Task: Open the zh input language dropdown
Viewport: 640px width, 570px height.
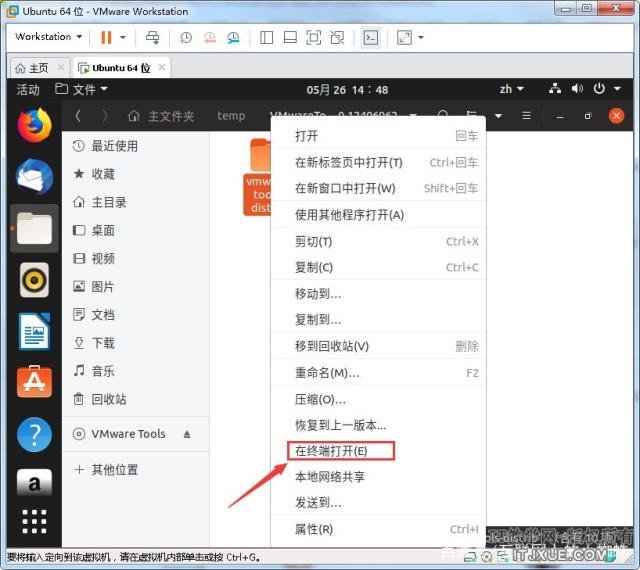Action: (x=512, y=89)
